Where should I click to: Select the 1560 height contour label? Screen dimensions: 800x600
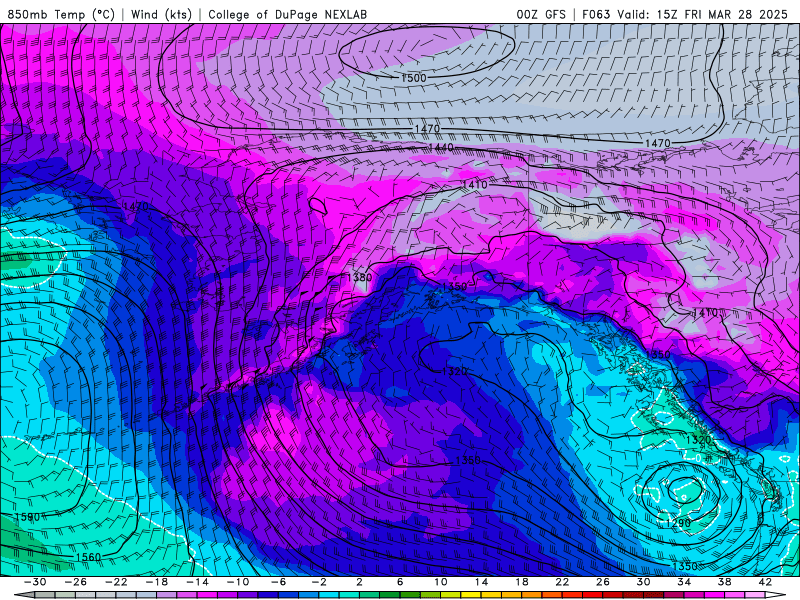(88, 557)
